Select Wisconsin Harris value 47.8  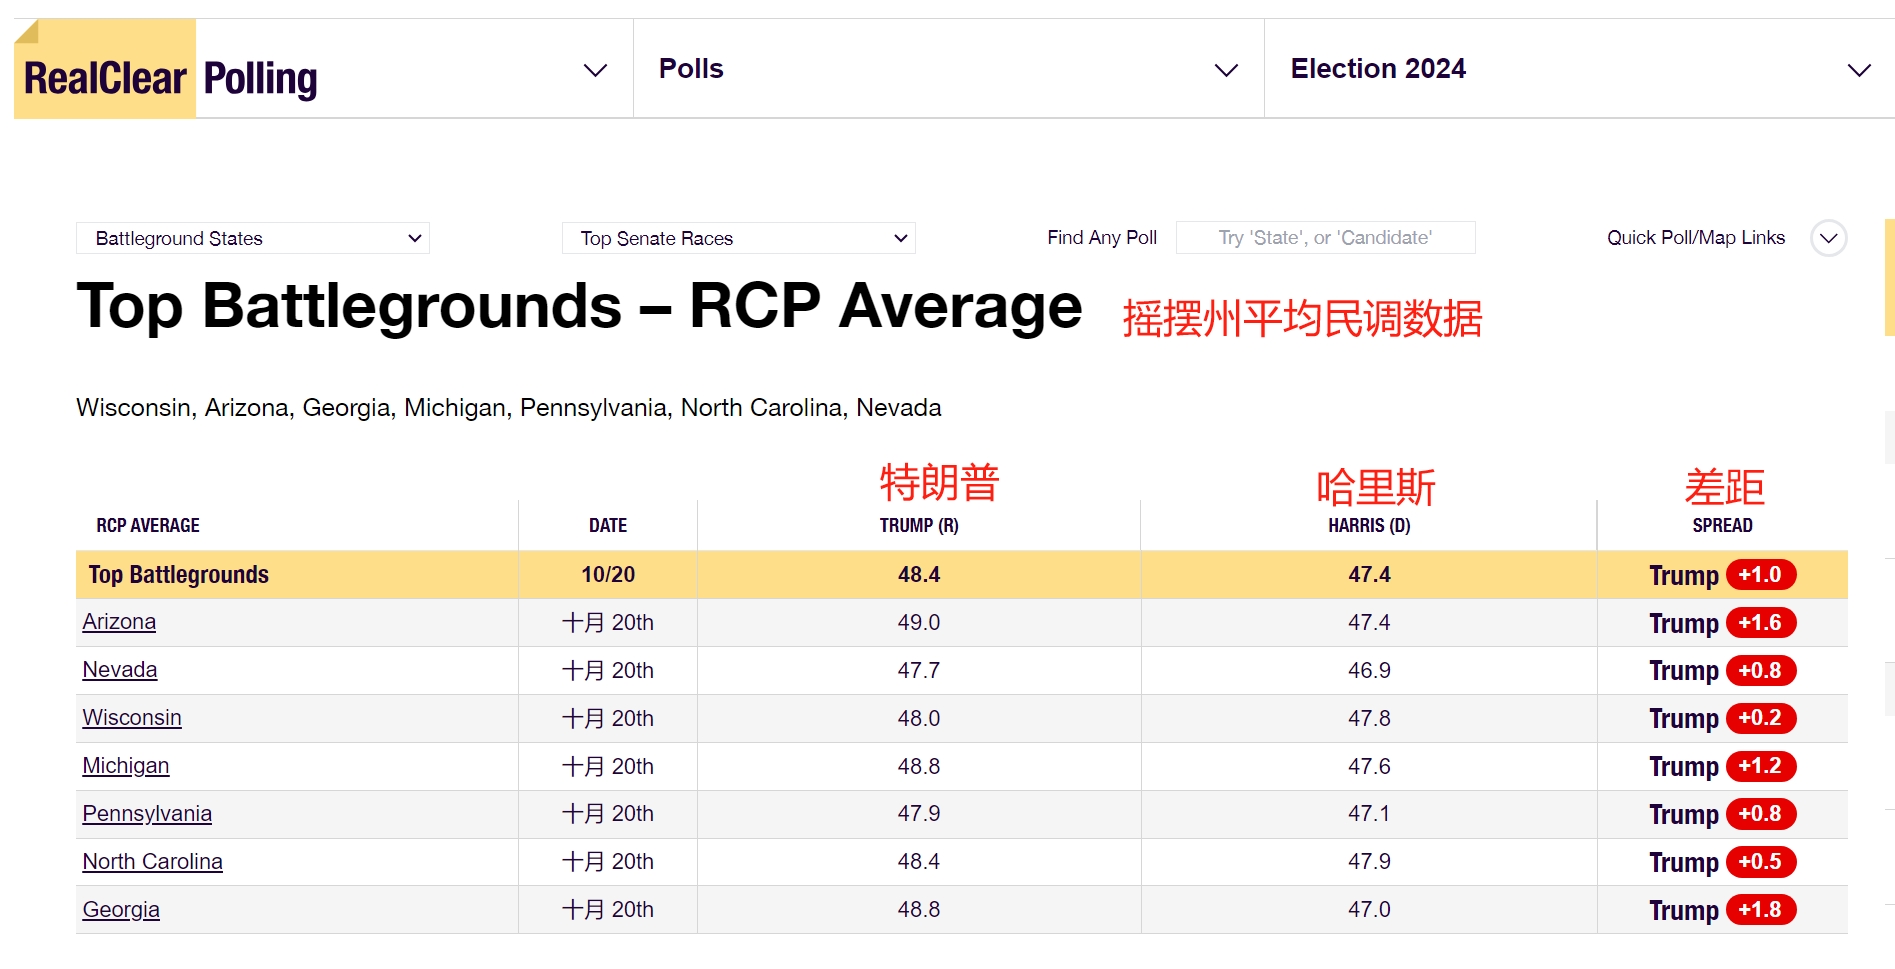(x=1369, y=718)
